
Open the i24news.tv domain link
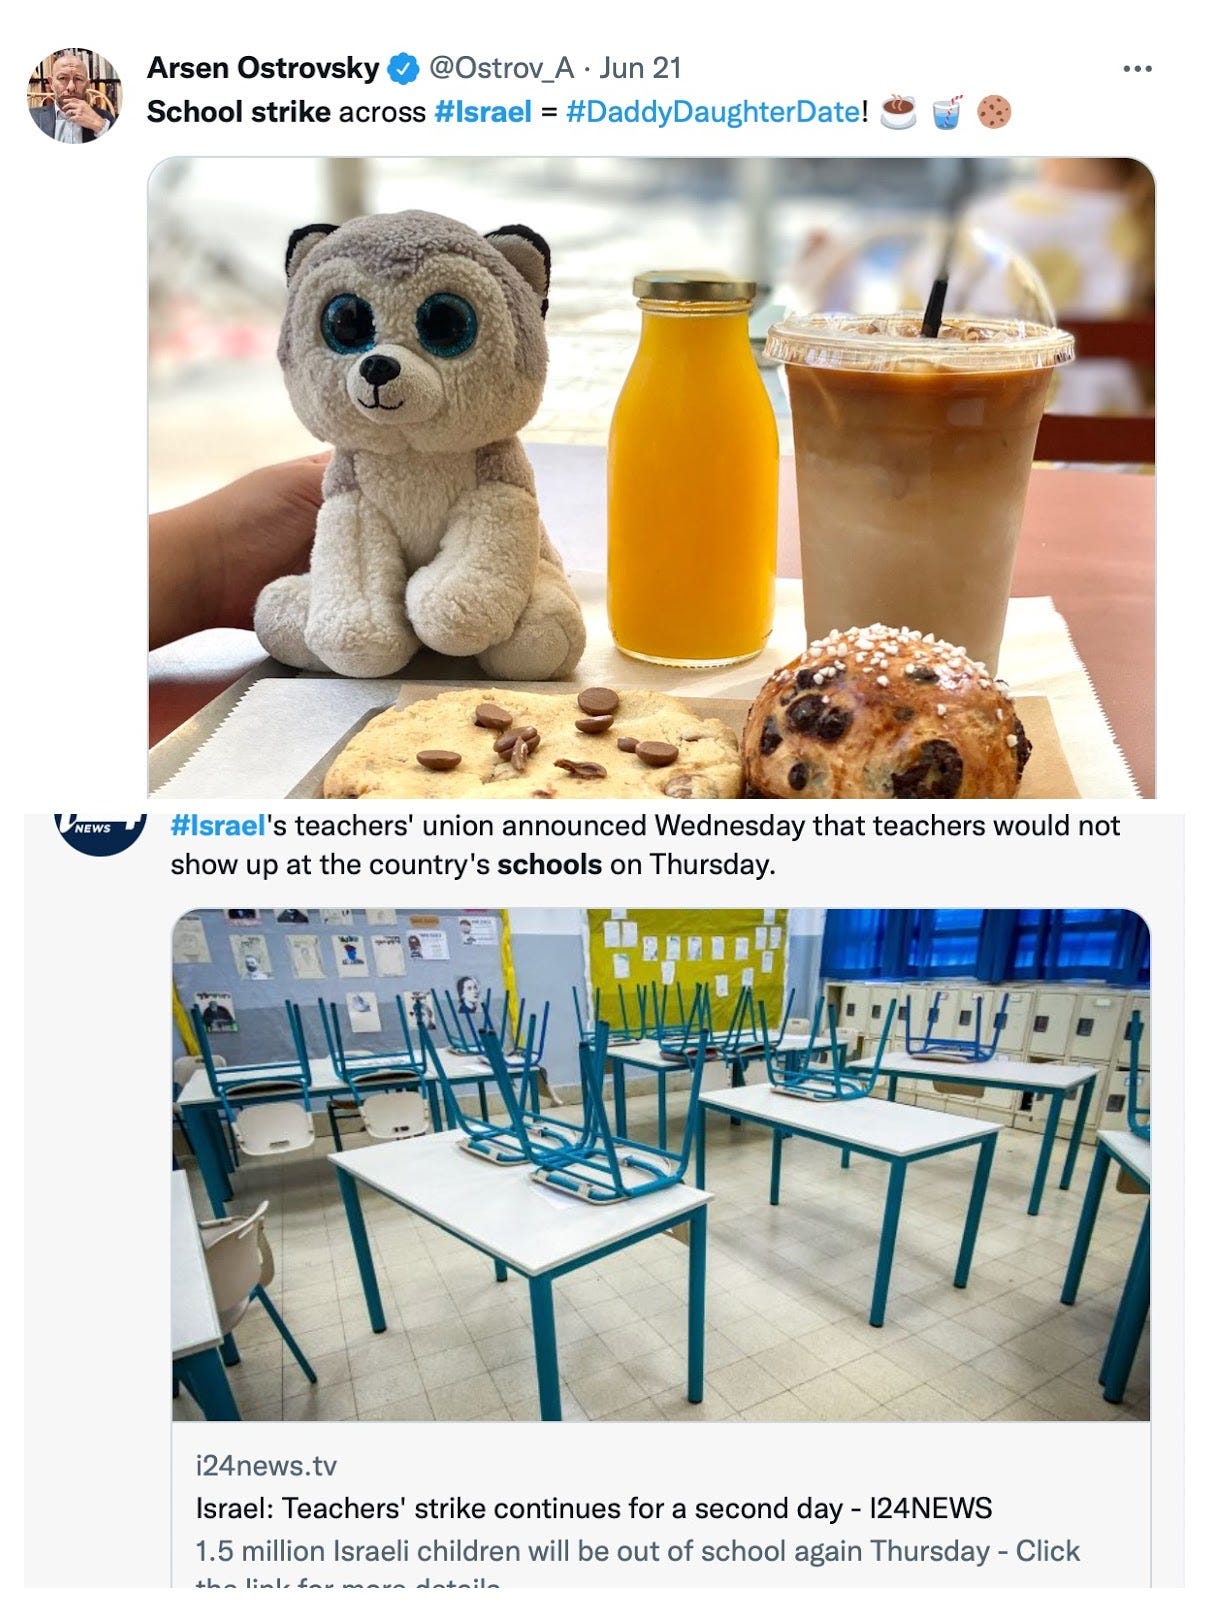pos(266,1466)
